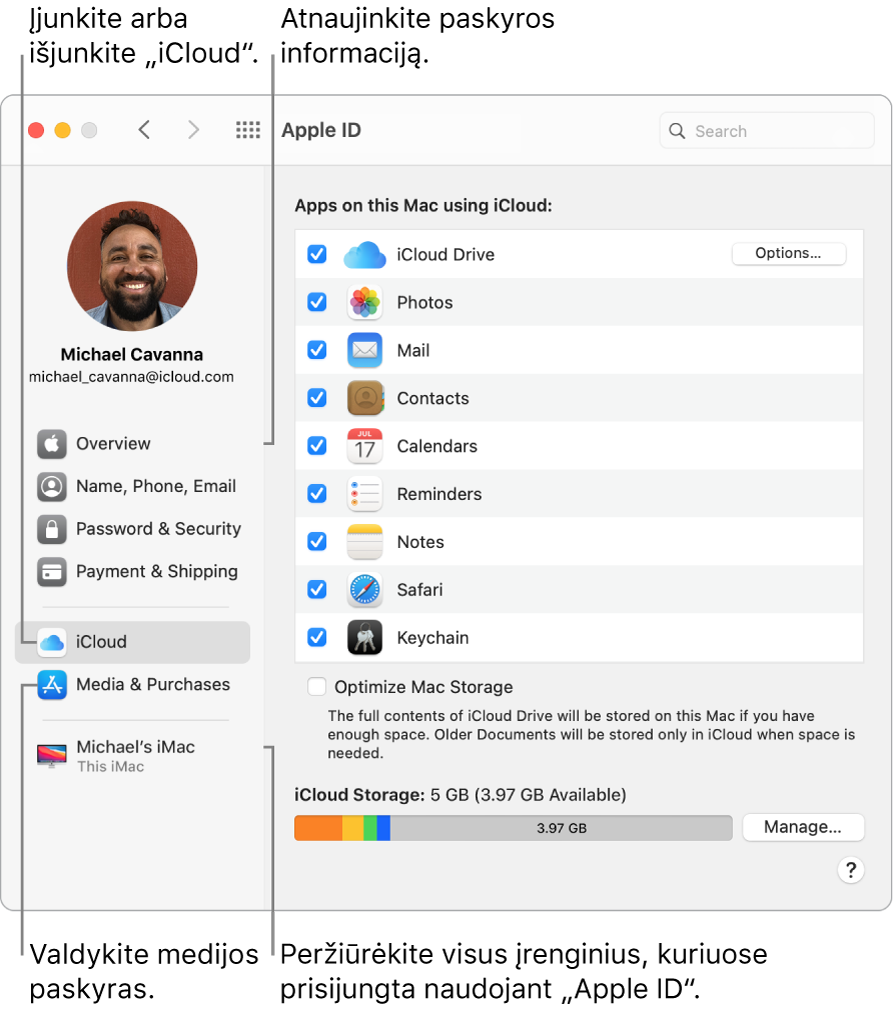The image size is (894, 1011).
Task: Click Michael Cavanna's profile photo
Action: (132, 266)
